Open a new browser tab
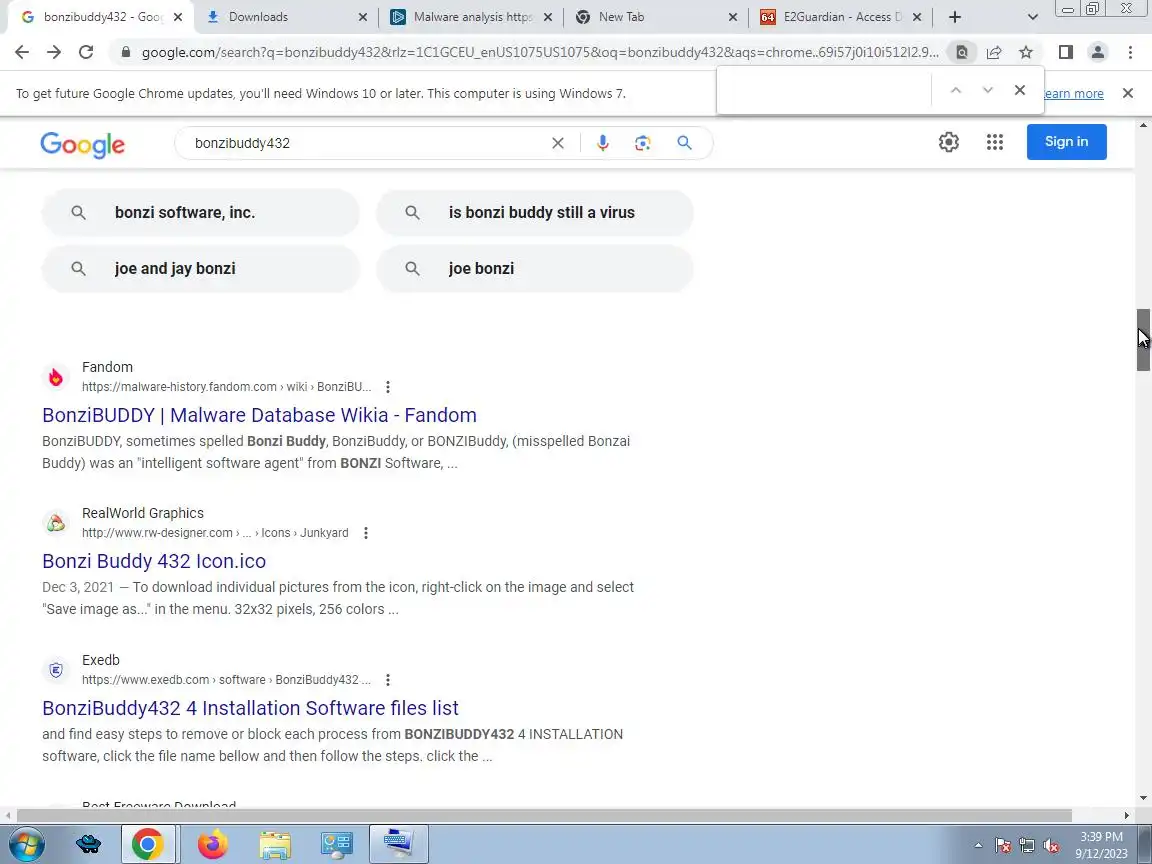1152x864 pixels. coord(954,17)
